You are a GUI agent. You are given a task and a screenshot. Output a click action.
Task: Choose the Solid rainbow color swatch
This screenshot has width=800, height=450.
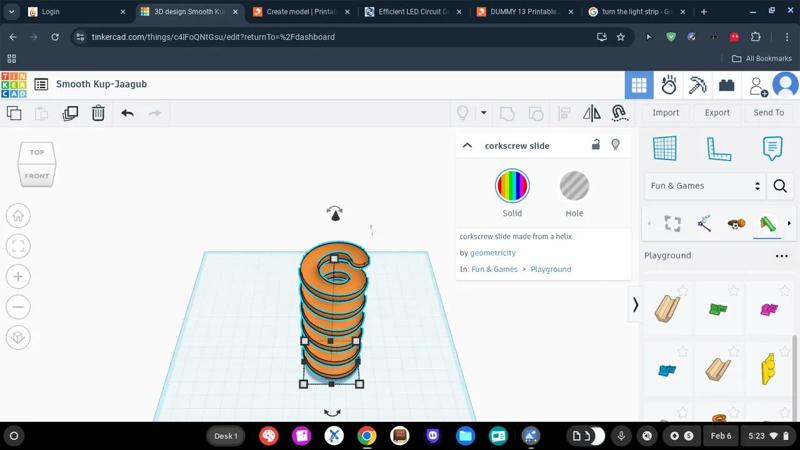click(x=512, y=186)
